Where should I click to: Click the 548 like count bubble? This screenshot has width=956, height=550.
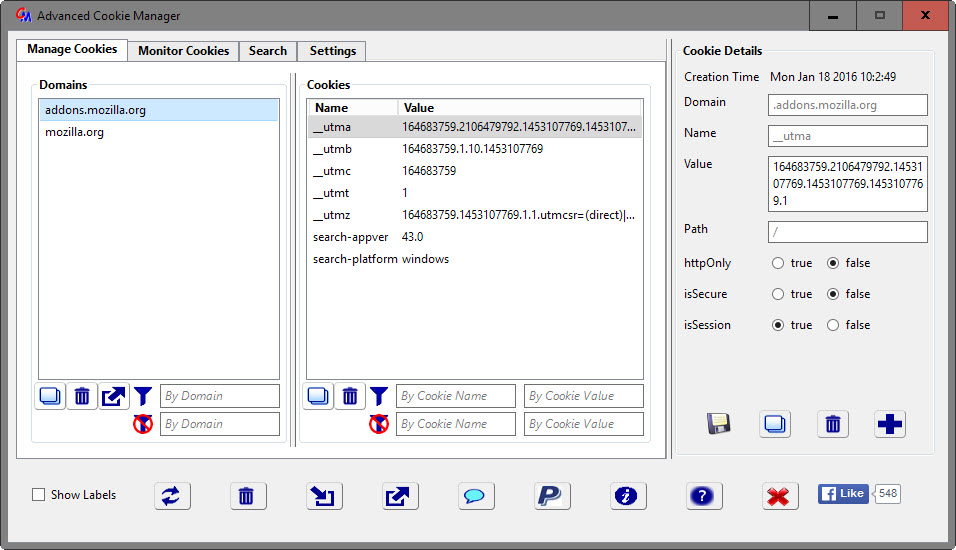coord(887,493)
